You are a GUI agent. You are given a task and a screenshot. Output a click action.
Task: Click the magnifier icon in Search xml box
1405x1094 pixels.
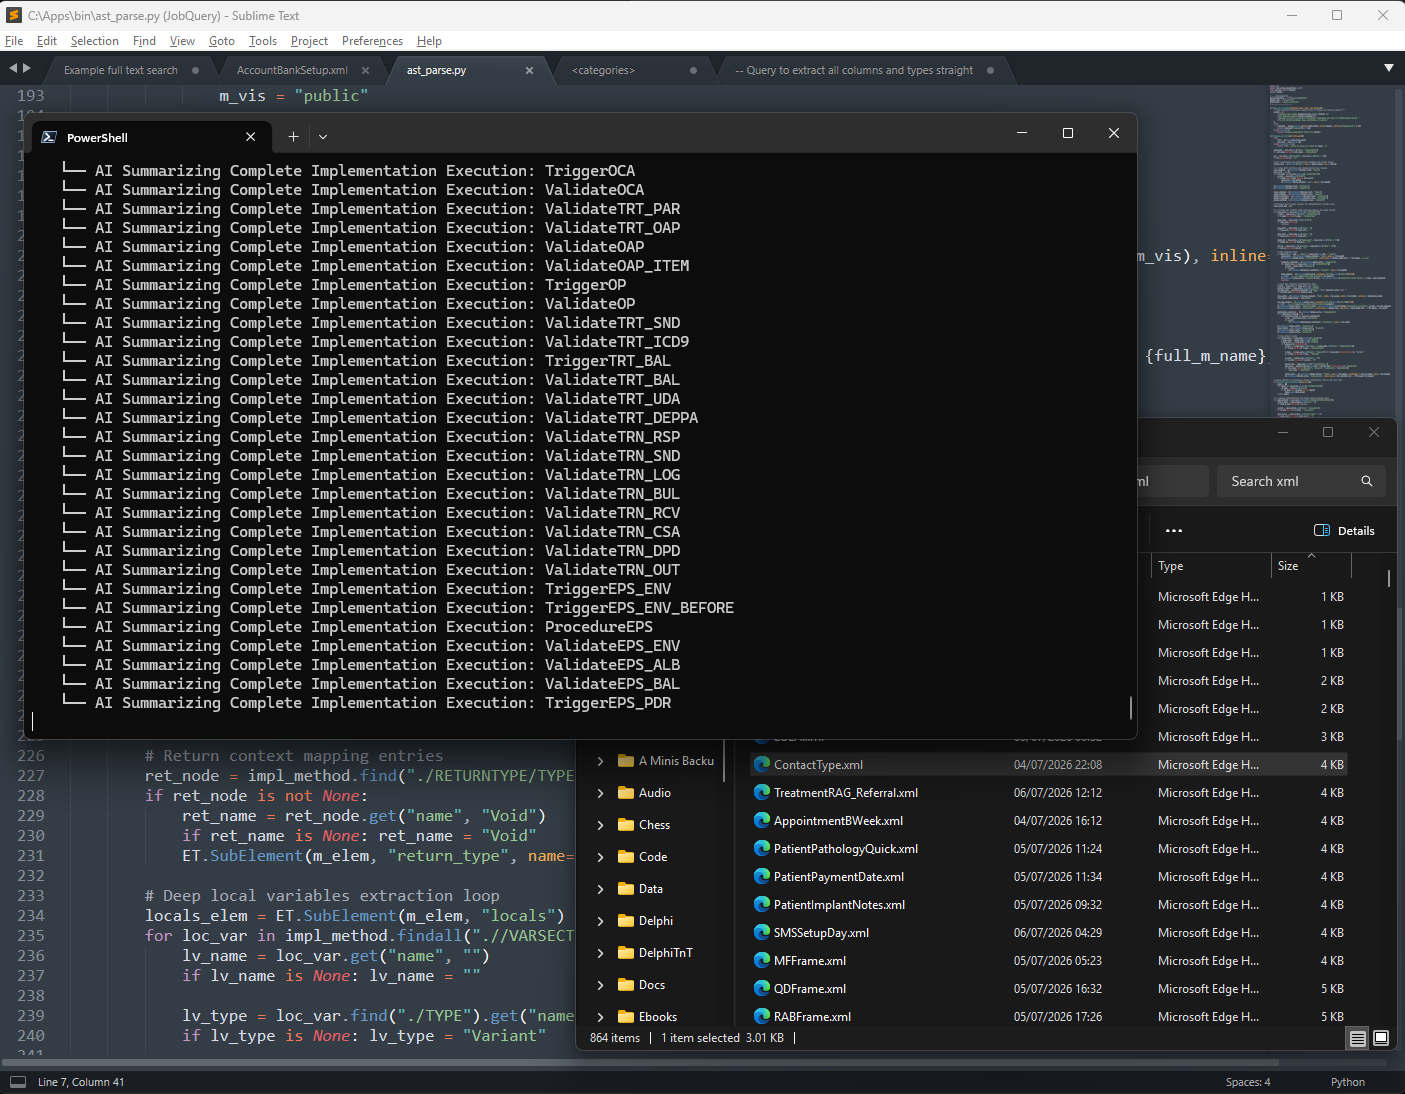pyautogui.click(x=1367, y=481)
